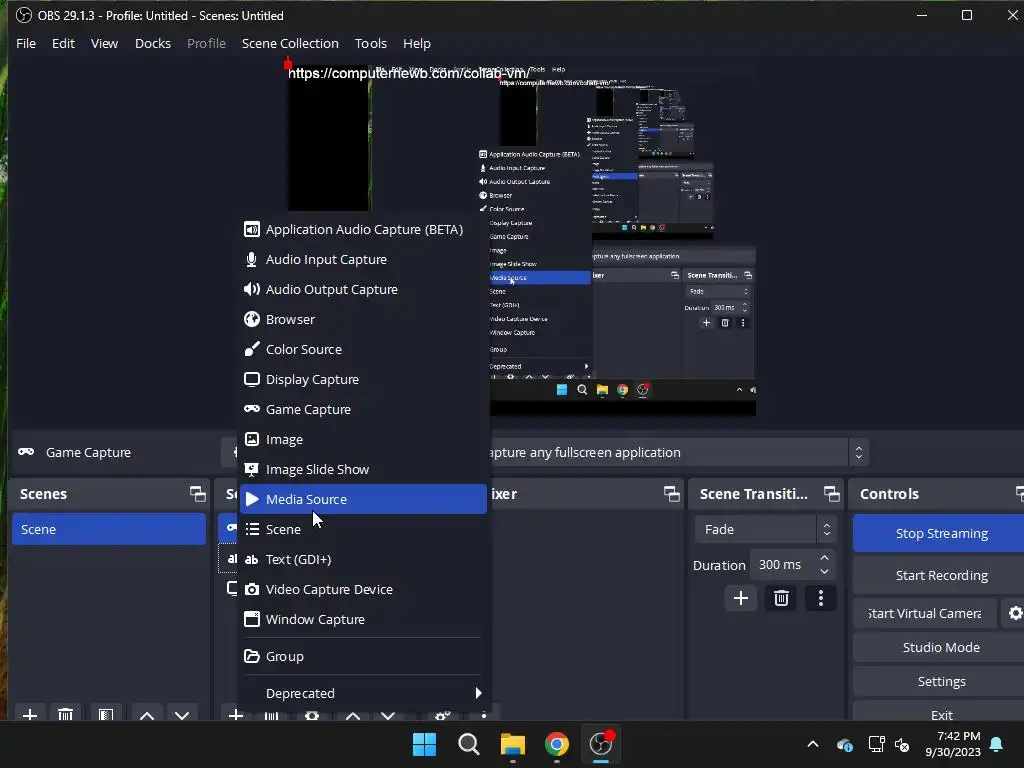Add a Display Capture source
1024x768 pixels.
[363, 379]
